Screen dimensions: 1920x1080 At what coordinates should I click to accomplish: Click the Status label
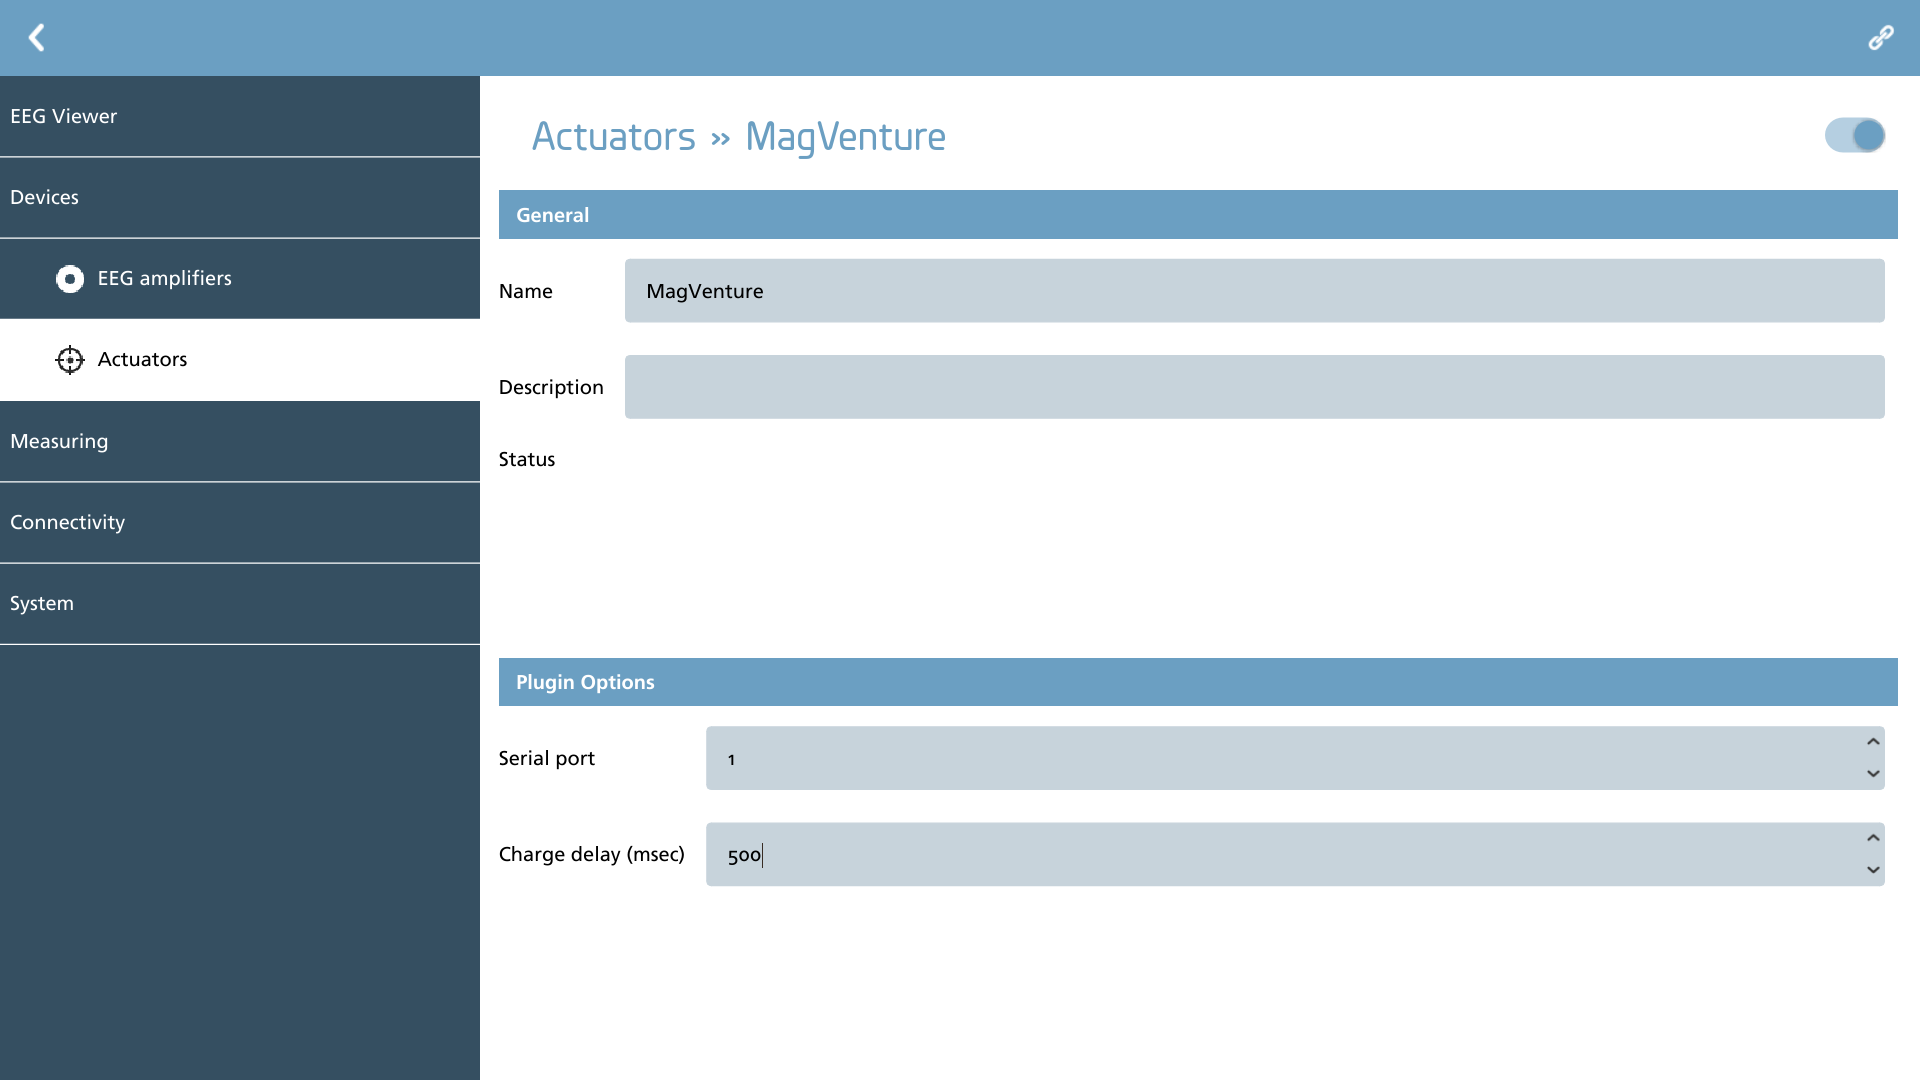(527, 459)
